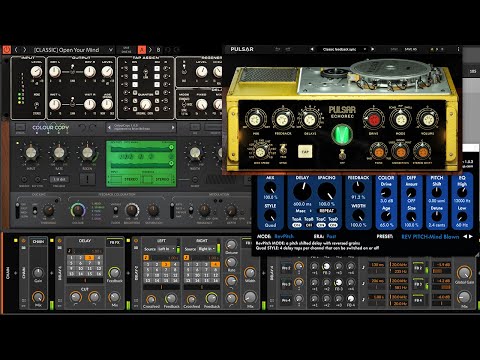Screen dimensions: 480x360
Task: Adjust the Gain knob in CHAIN device
Action: tap(38, 272)
